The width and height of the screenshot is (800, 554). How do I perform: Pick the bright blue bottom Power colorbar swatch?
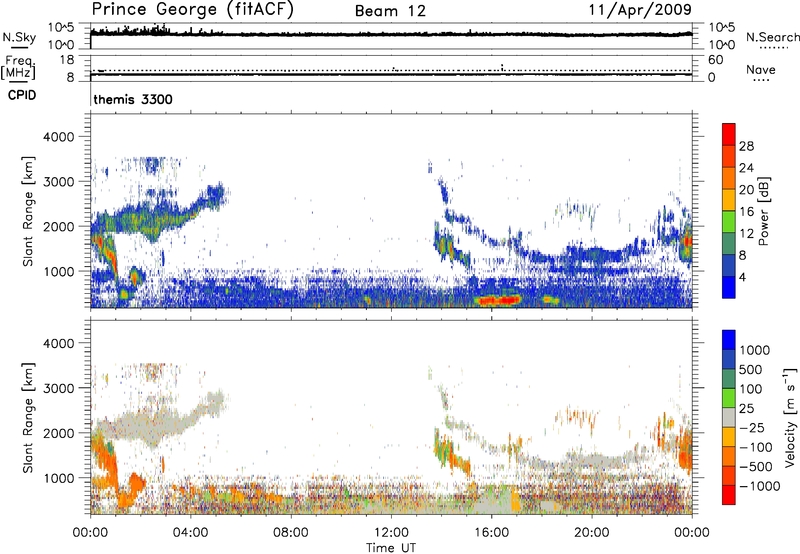(729, 287)
